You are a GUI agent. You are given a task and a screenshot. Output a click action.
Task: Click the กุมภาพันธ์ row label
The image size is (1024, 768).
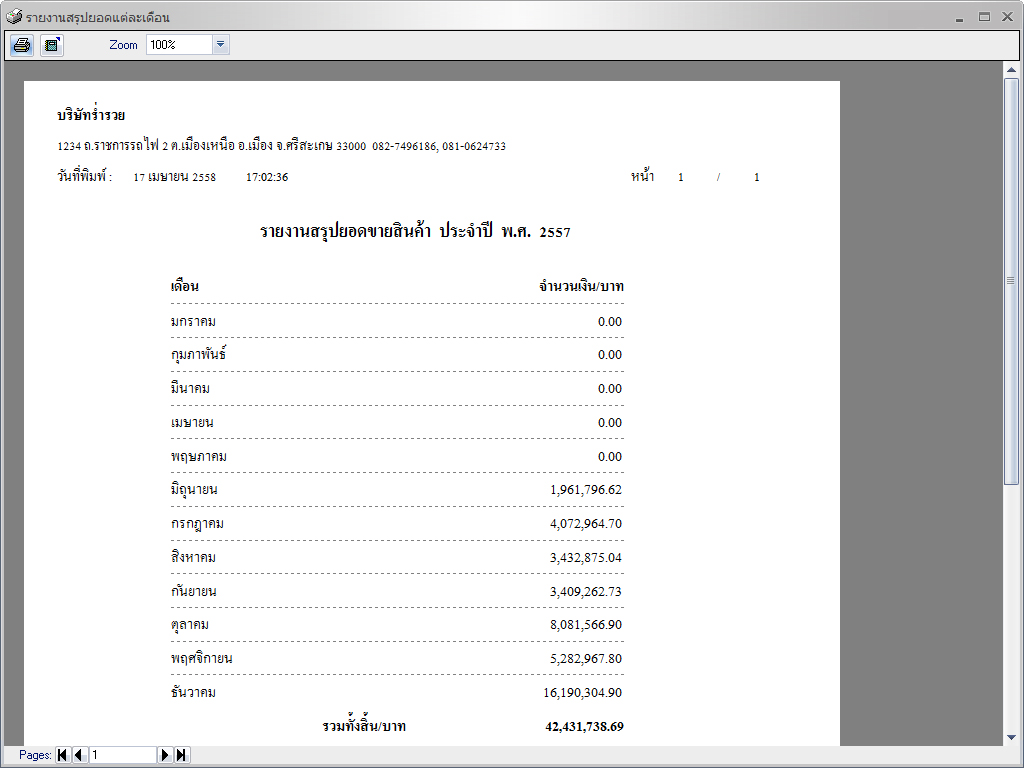199,355
